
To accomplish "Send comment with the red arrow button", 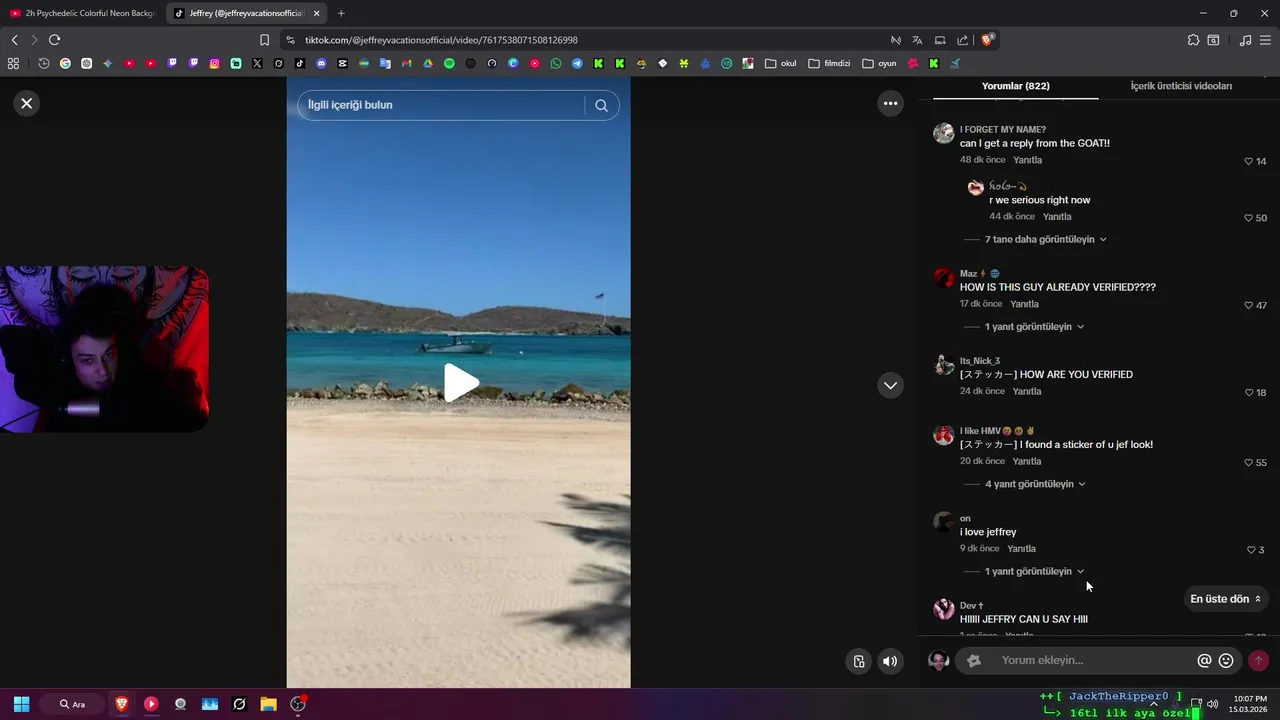I will pyautogui.click(x=1259, y=661).
